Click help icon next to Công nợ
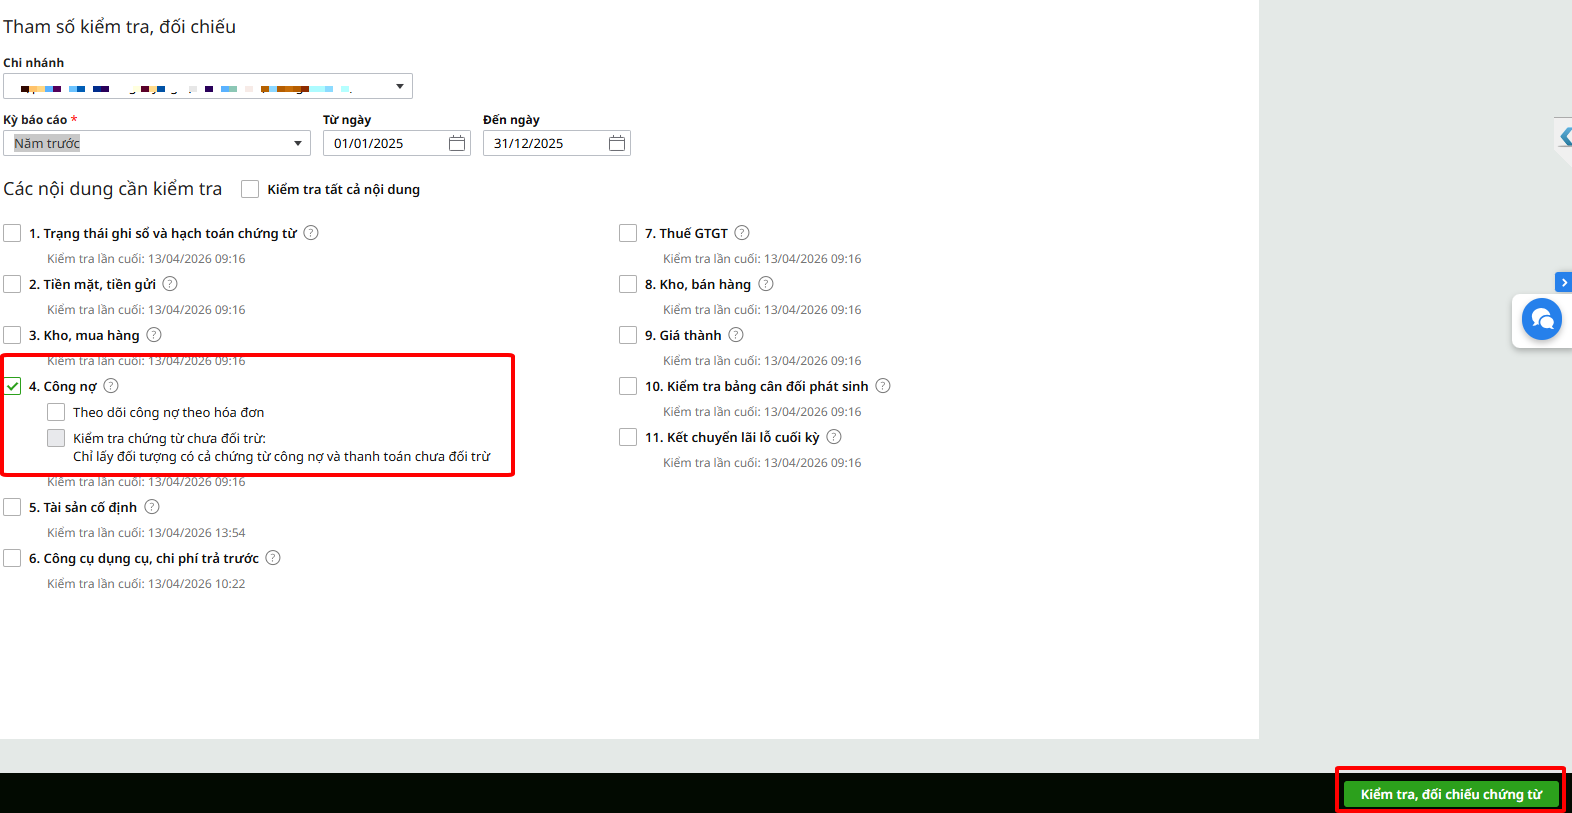Screen dimensions: 1572x813 [x=111, y=386]
